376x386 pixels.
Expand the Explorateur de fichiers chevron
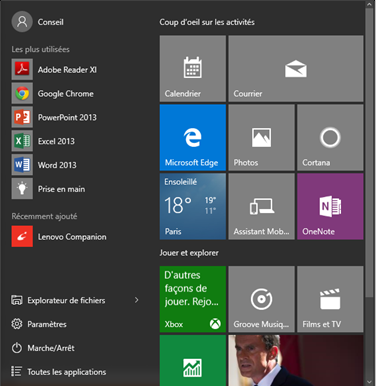pyautogui.click(x=136, y=300)
